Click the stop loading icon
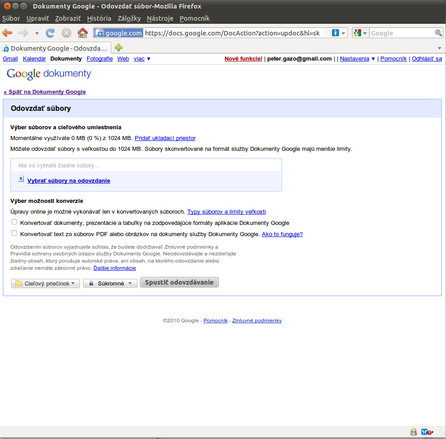 click(66, 33)
